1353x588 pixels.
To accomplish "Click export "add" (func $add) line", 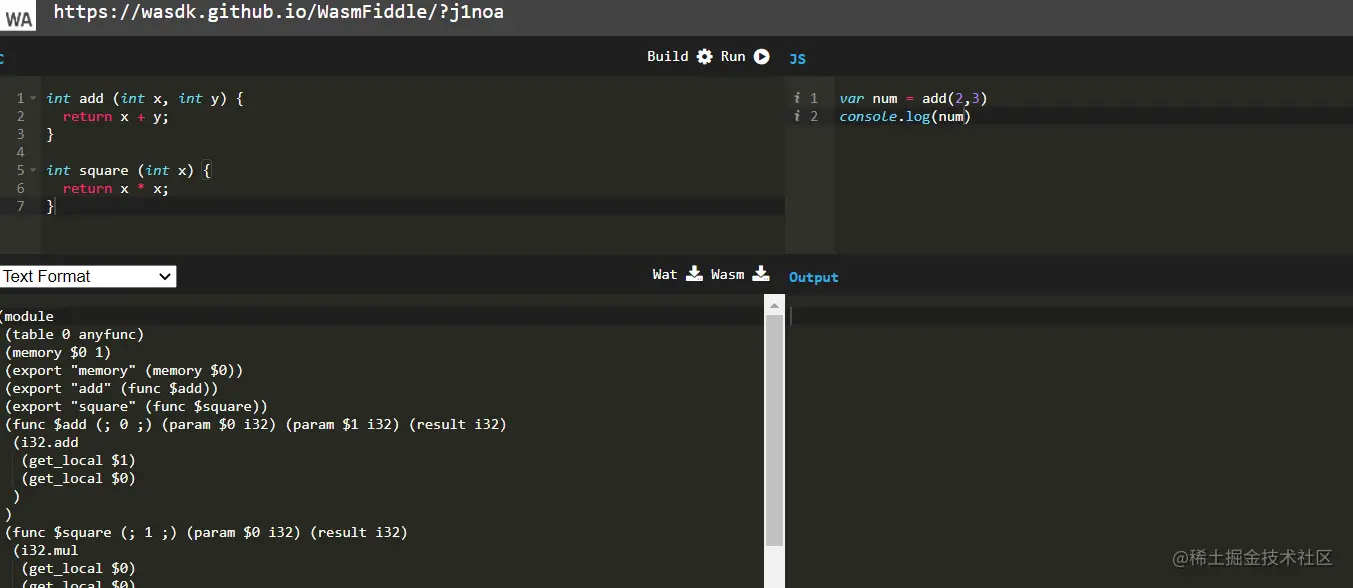I will click(111, 388).
